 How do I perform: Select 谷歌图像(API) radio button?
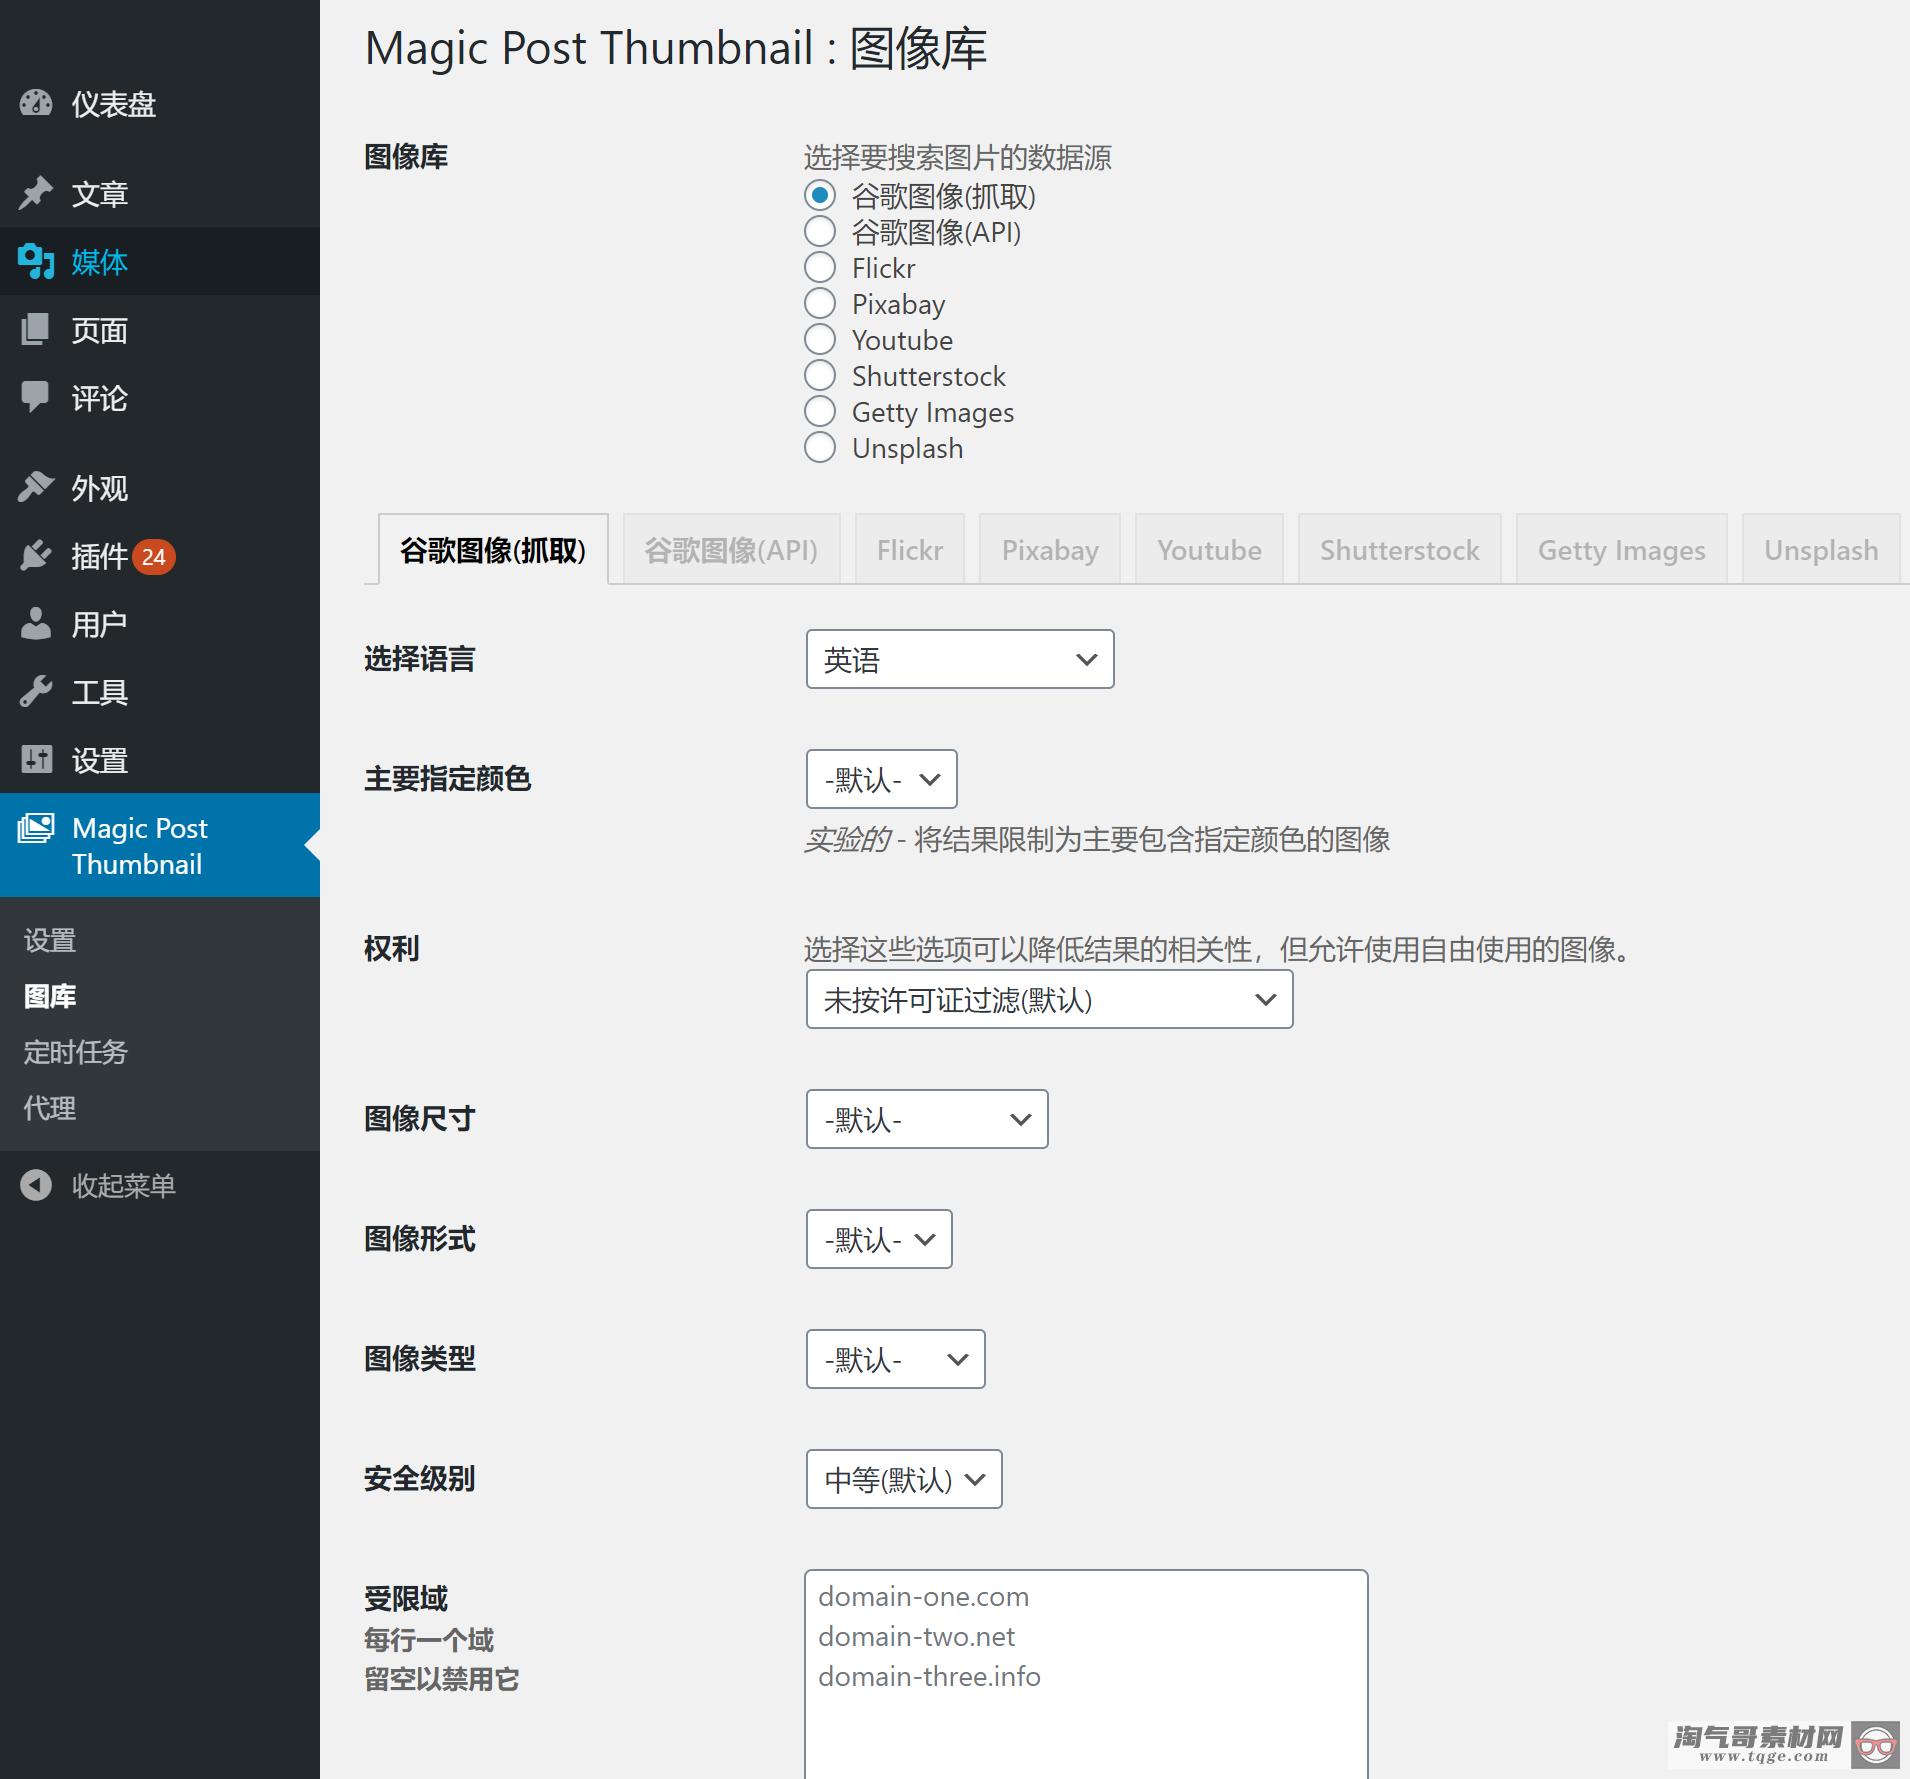tap(820, 231)
